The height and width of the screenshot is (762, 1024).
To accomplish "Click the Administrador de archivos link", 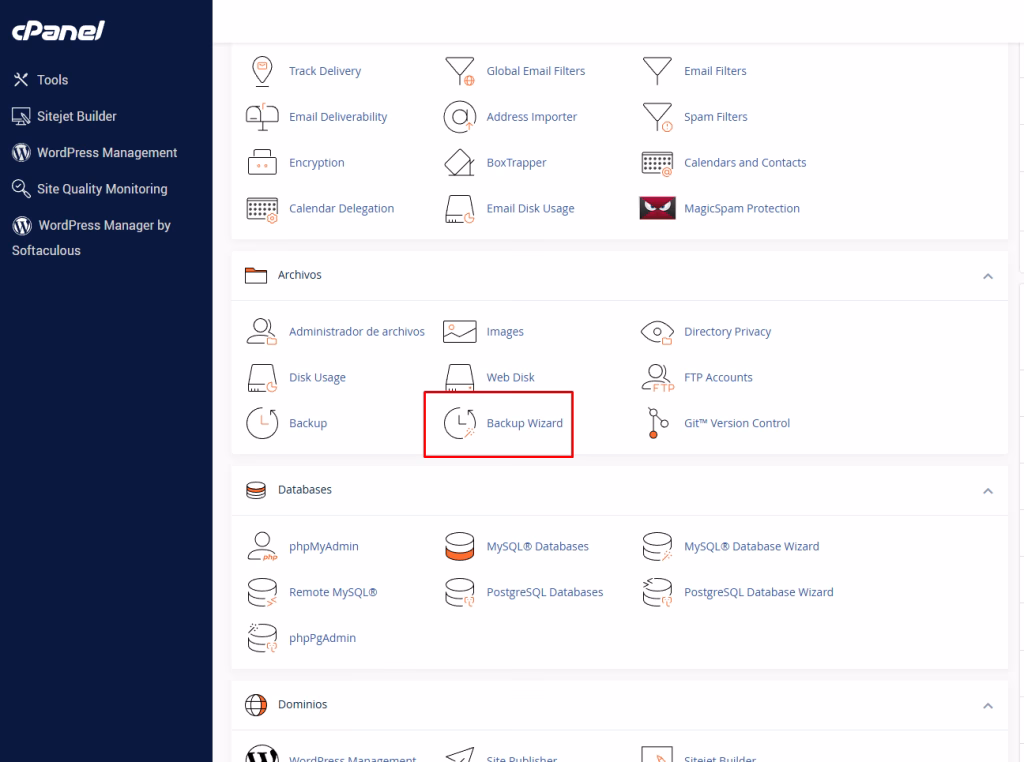I will coord(356,331).
